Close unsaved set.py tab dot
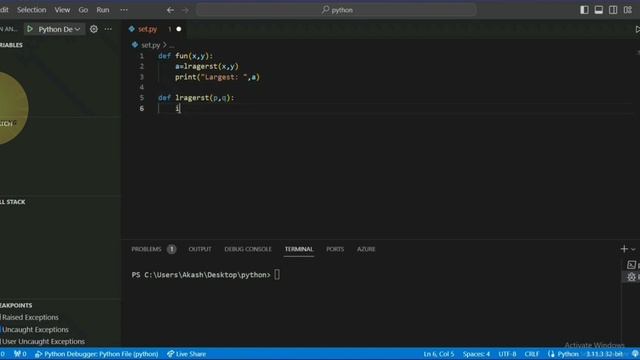 pos(179,29)
